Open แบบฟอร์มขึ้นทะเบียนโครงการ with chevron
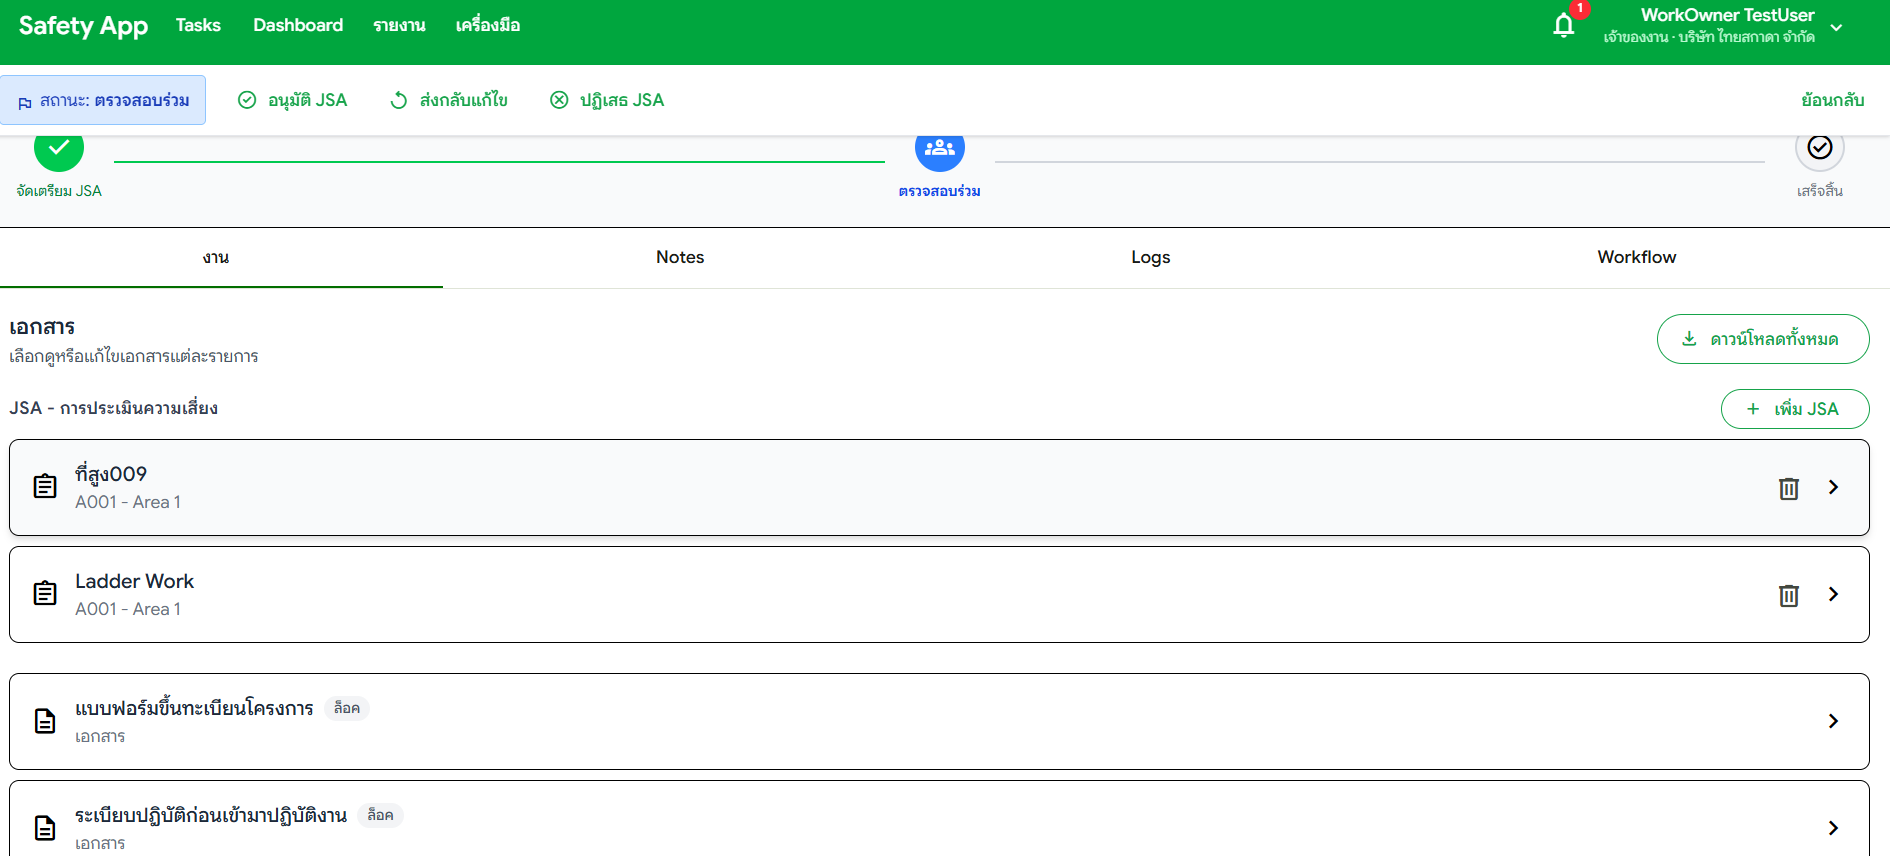Screen dimensions: 1890x856 [x=1833, y=721]
